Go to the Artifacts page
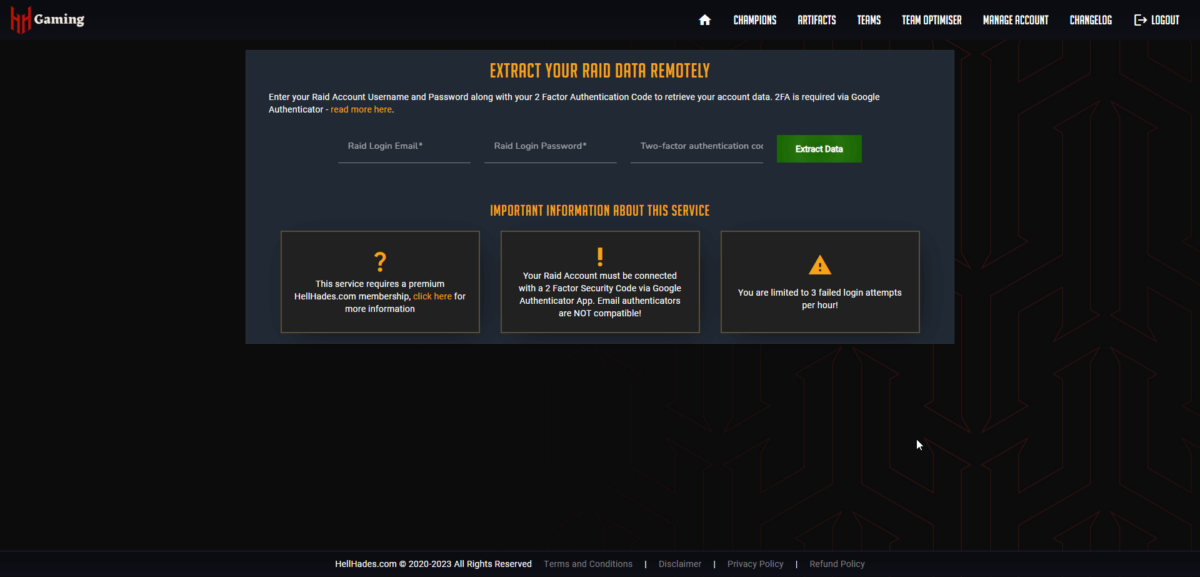Screen dimensions: 1200x577 click(x=816, y=20)
